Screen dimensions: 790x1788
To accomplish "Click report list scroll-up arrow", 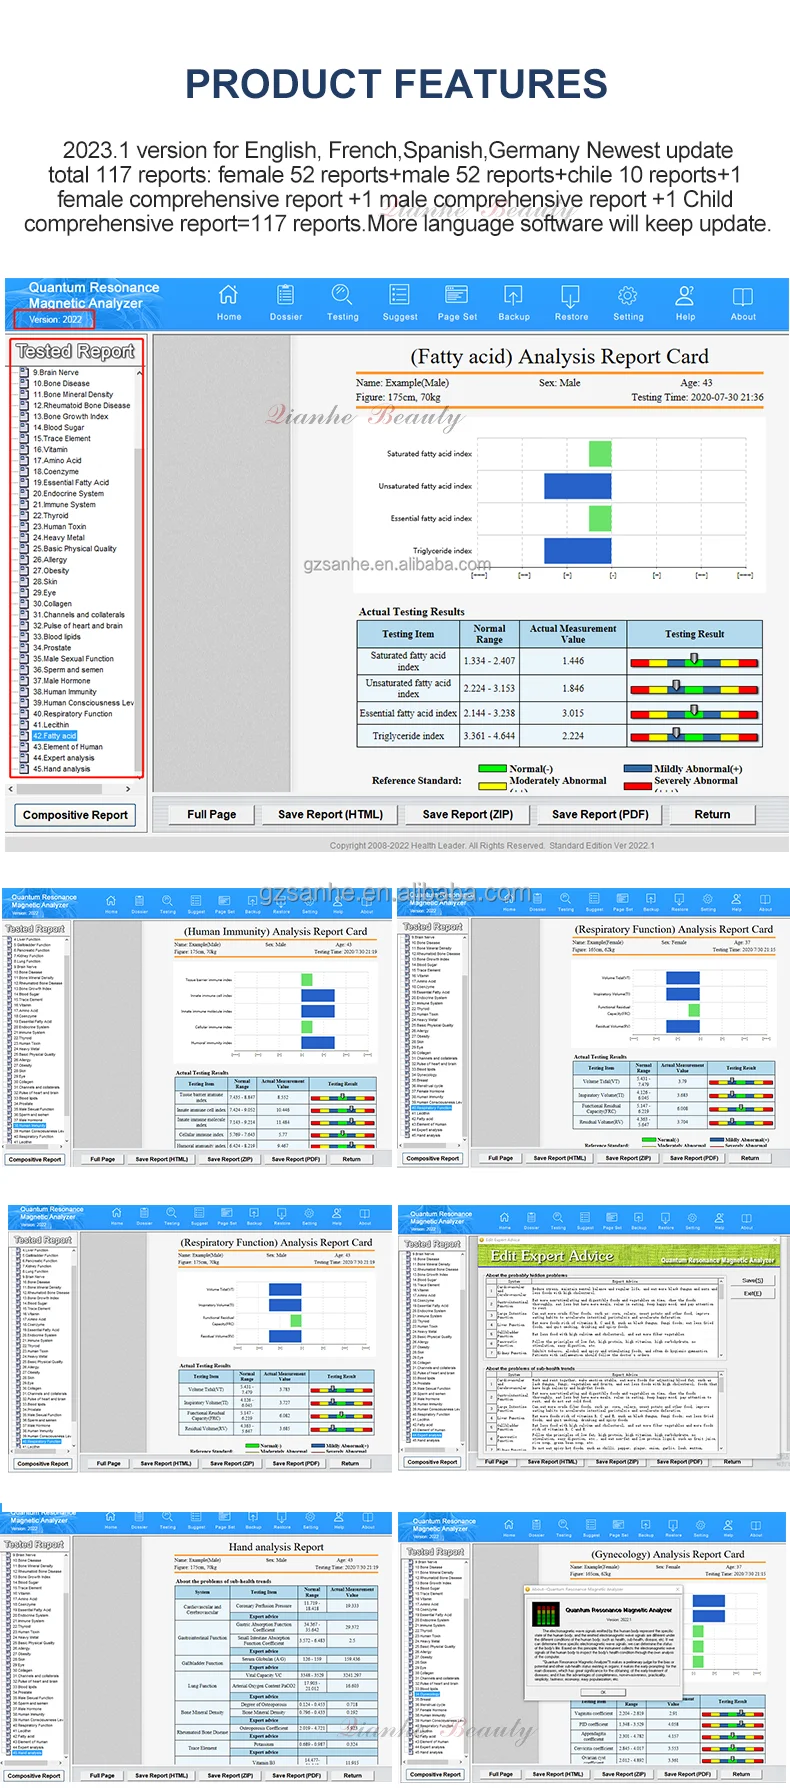I will [x=139, y=372].
